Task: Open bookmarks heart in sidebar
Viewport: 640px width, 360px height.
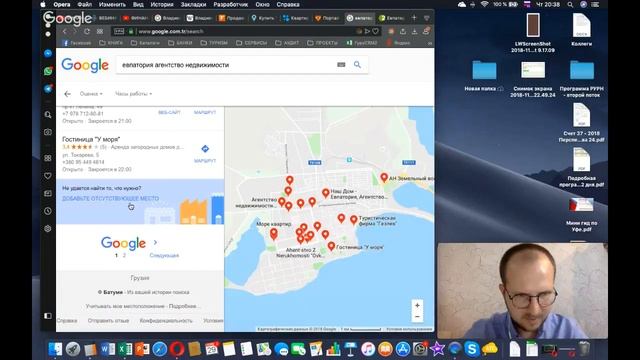Action: coord(48,176)
